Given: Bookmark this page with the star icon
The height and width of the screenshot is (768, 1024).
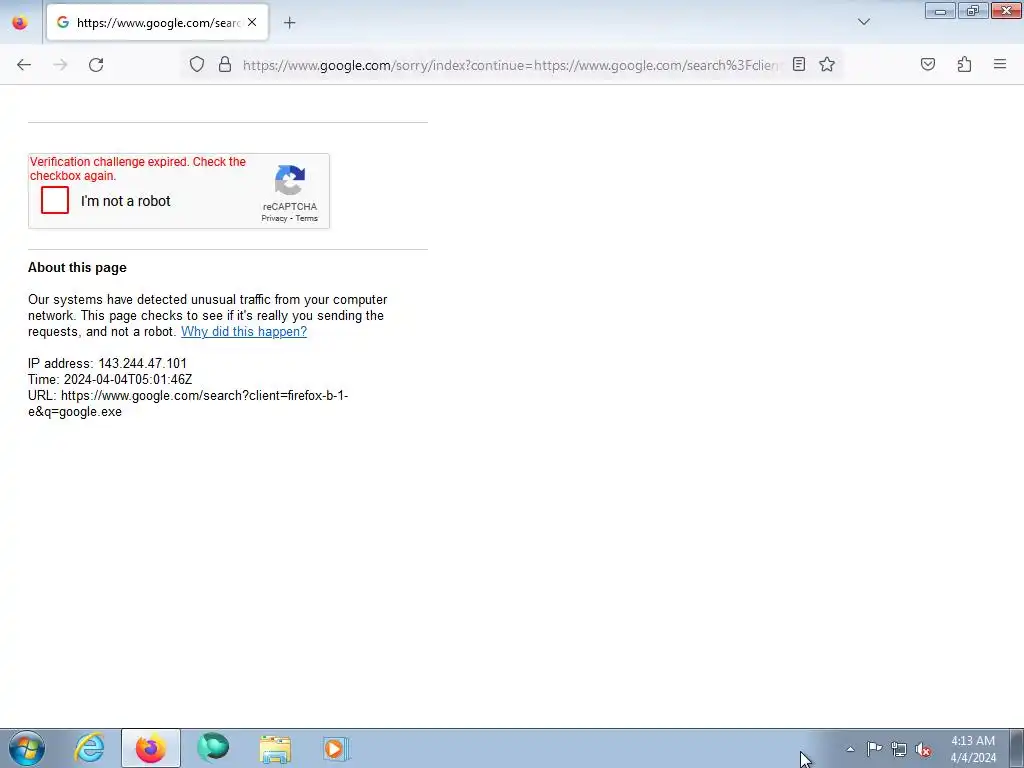Looking at the screenshot, I should point(827,64).
